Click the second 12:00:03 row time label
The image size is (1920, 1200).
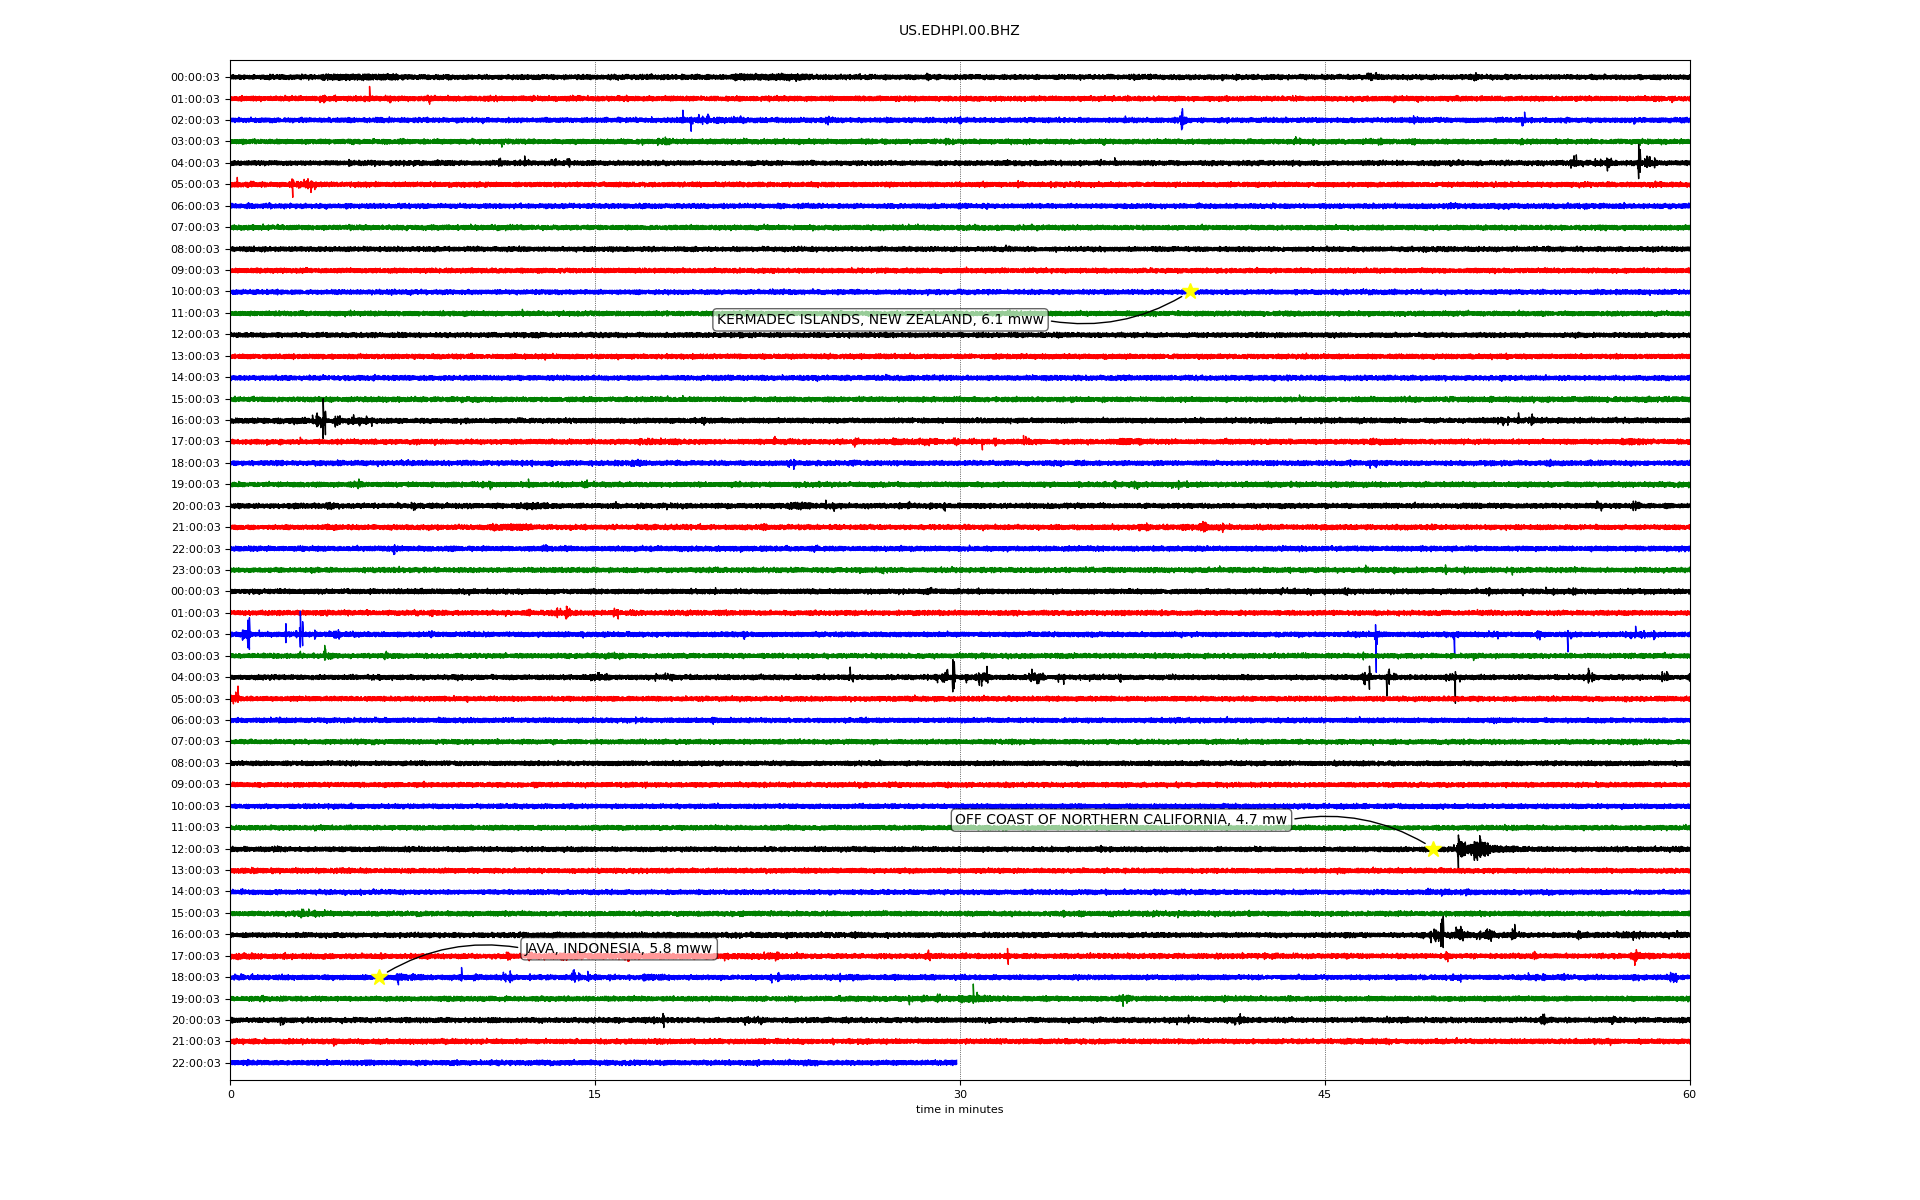(x=195, y=849)
